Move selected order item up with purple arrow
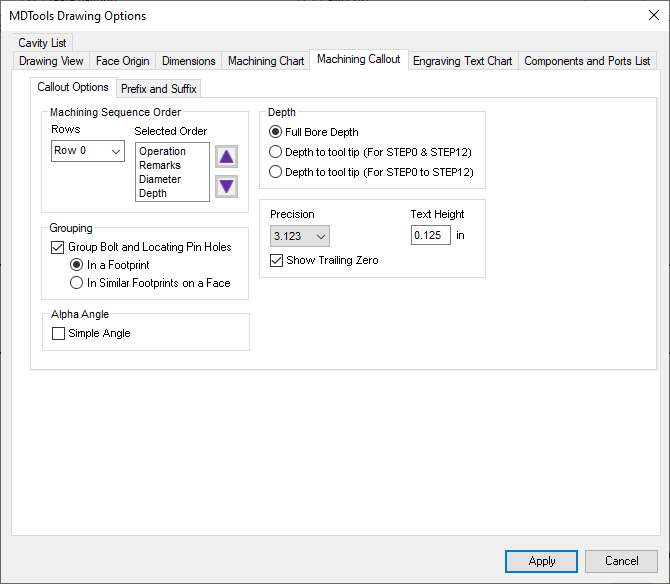Viewport: 670px width, 584px height. point(226,157)
